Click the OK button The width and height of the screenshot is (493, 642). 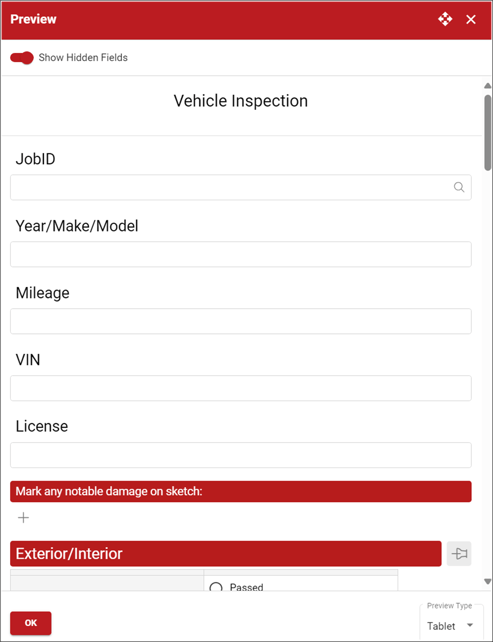pyautogui.click(x=31, y=623)
